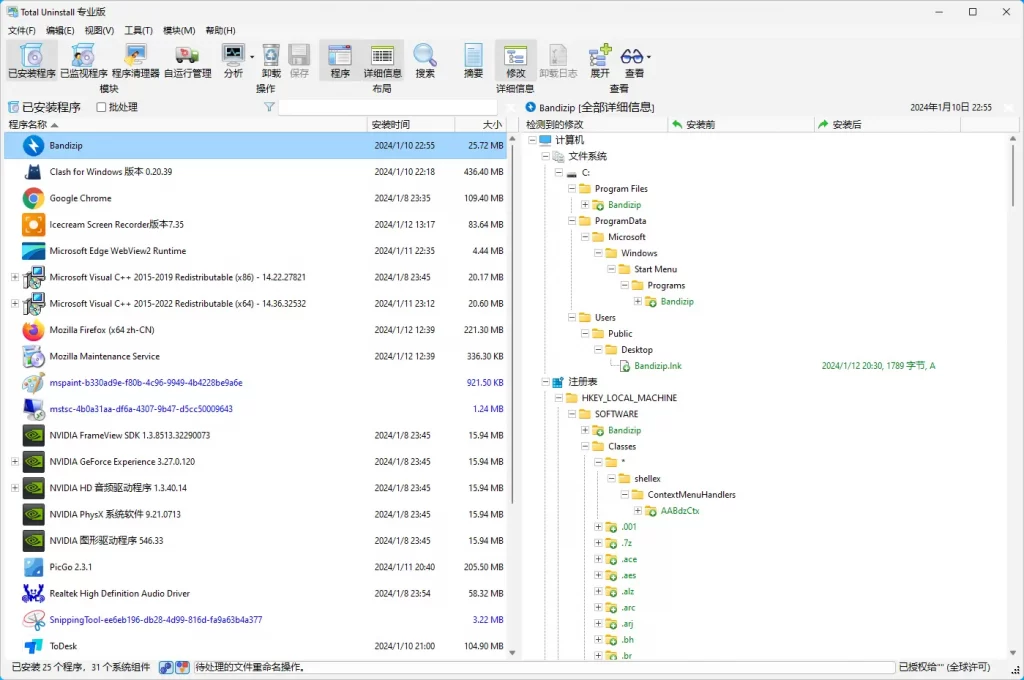Open the 模块(M) menu
Image resolution: width=1024 pixels, height=680 pixels.
coord(179,31)
